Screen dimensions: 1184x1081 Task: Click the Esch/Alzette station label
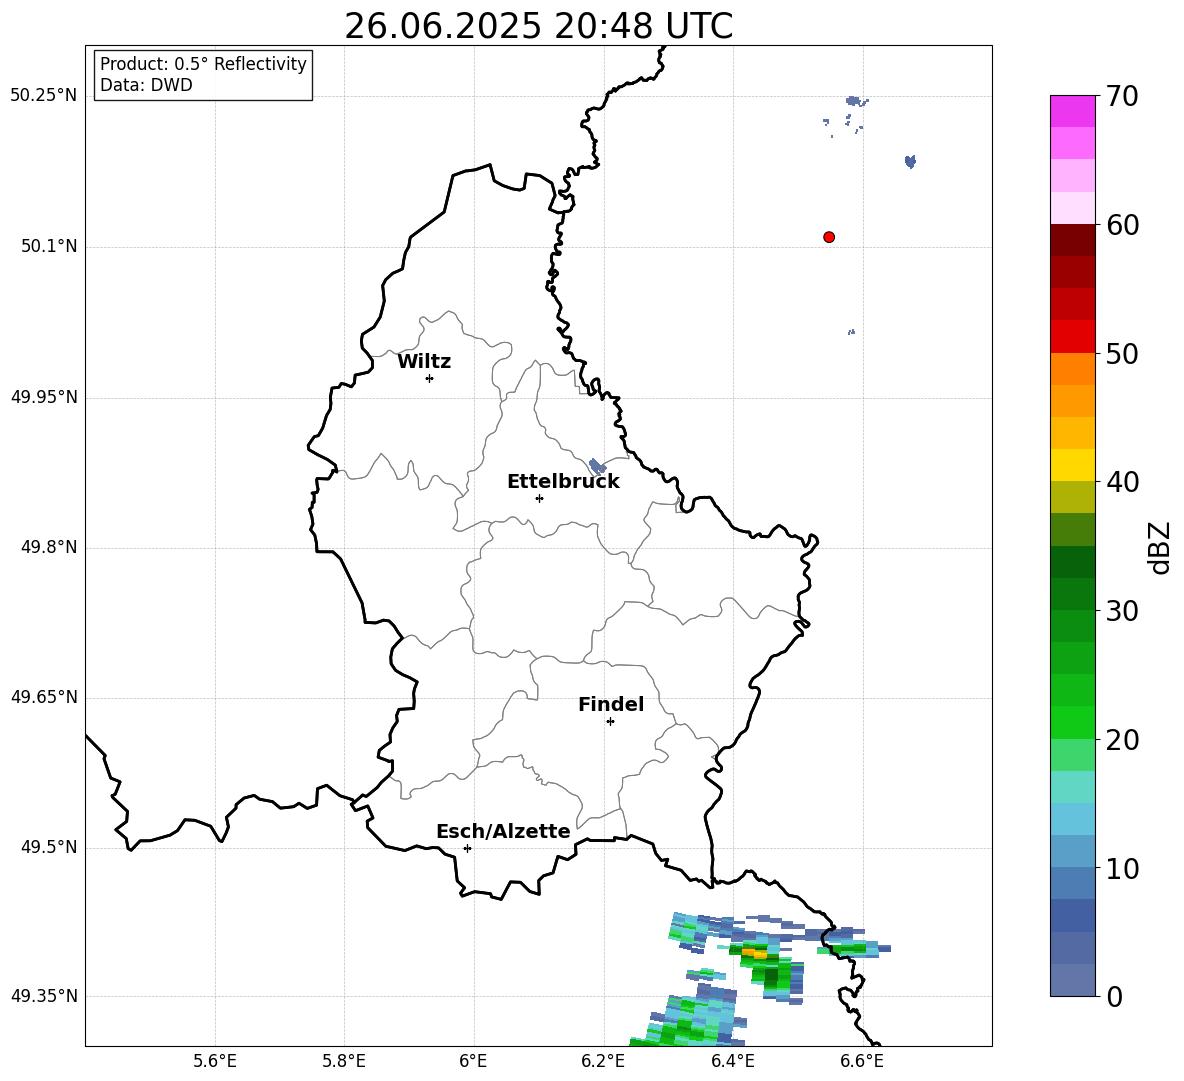[503, 831]
